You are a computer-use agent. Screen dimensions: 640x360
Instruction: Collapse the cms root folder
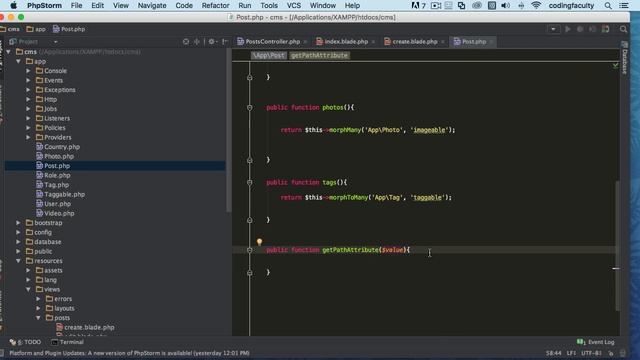pos(9,52)
